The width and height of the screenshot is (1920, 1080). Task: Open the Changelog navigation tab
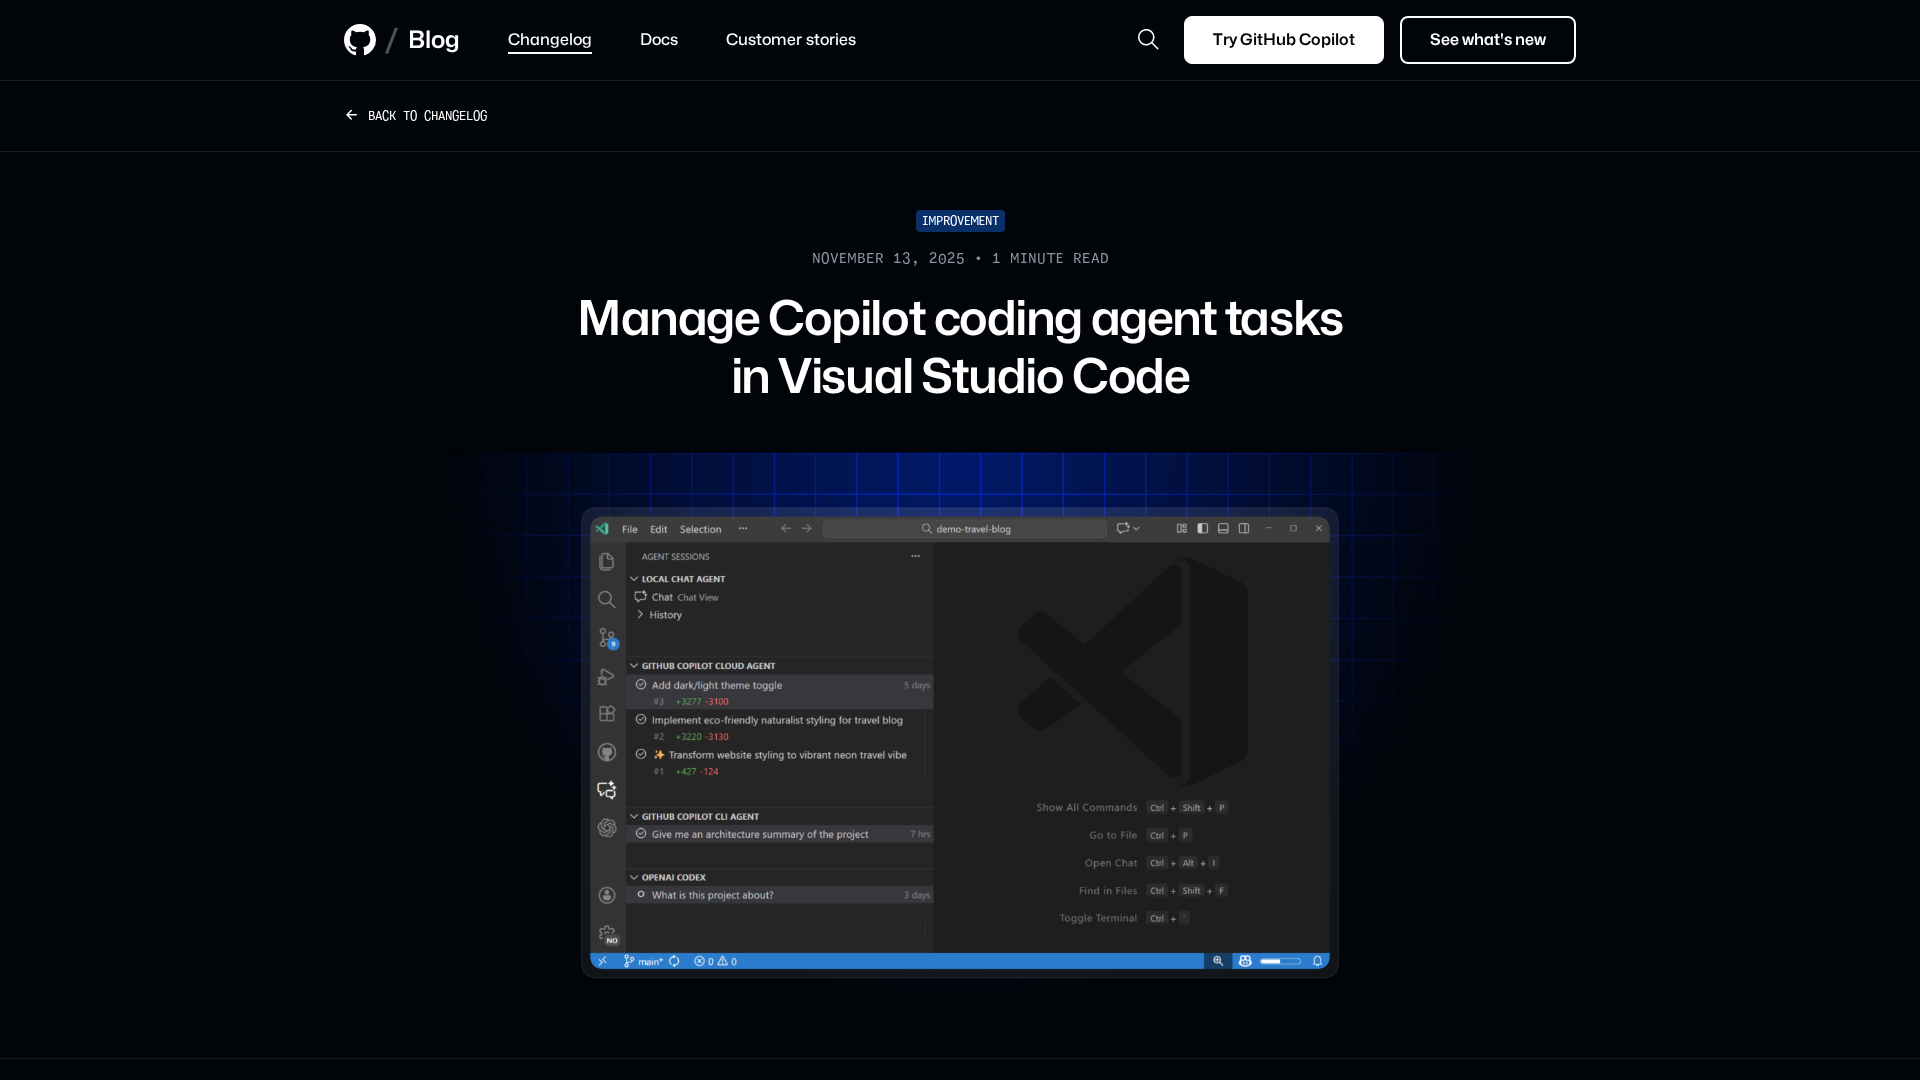click(x=549, y=39)
